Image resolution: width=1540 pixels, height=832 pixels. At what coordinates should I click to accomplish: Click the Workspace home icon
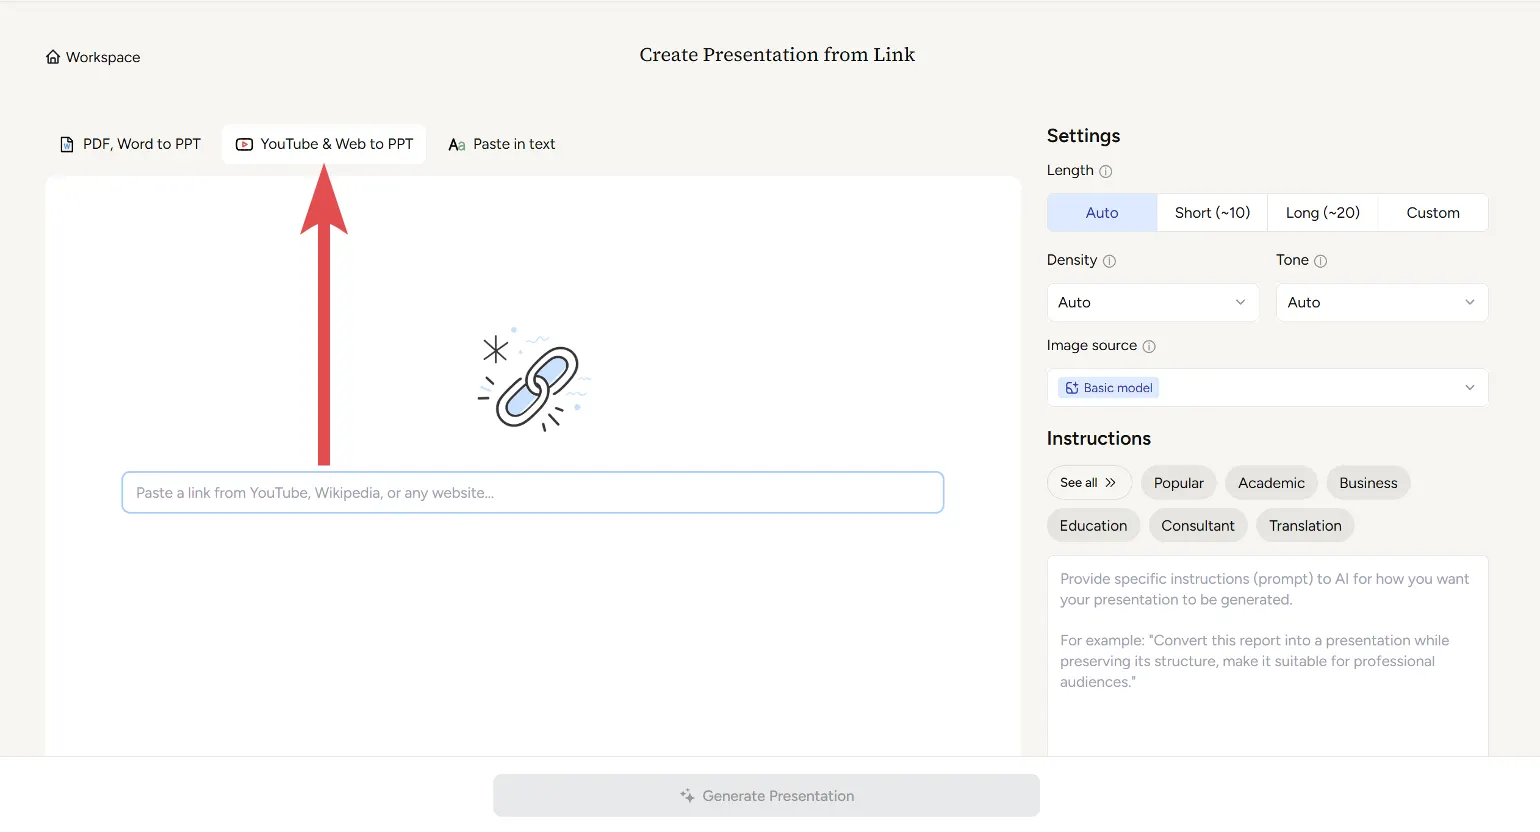click(53, 57)
